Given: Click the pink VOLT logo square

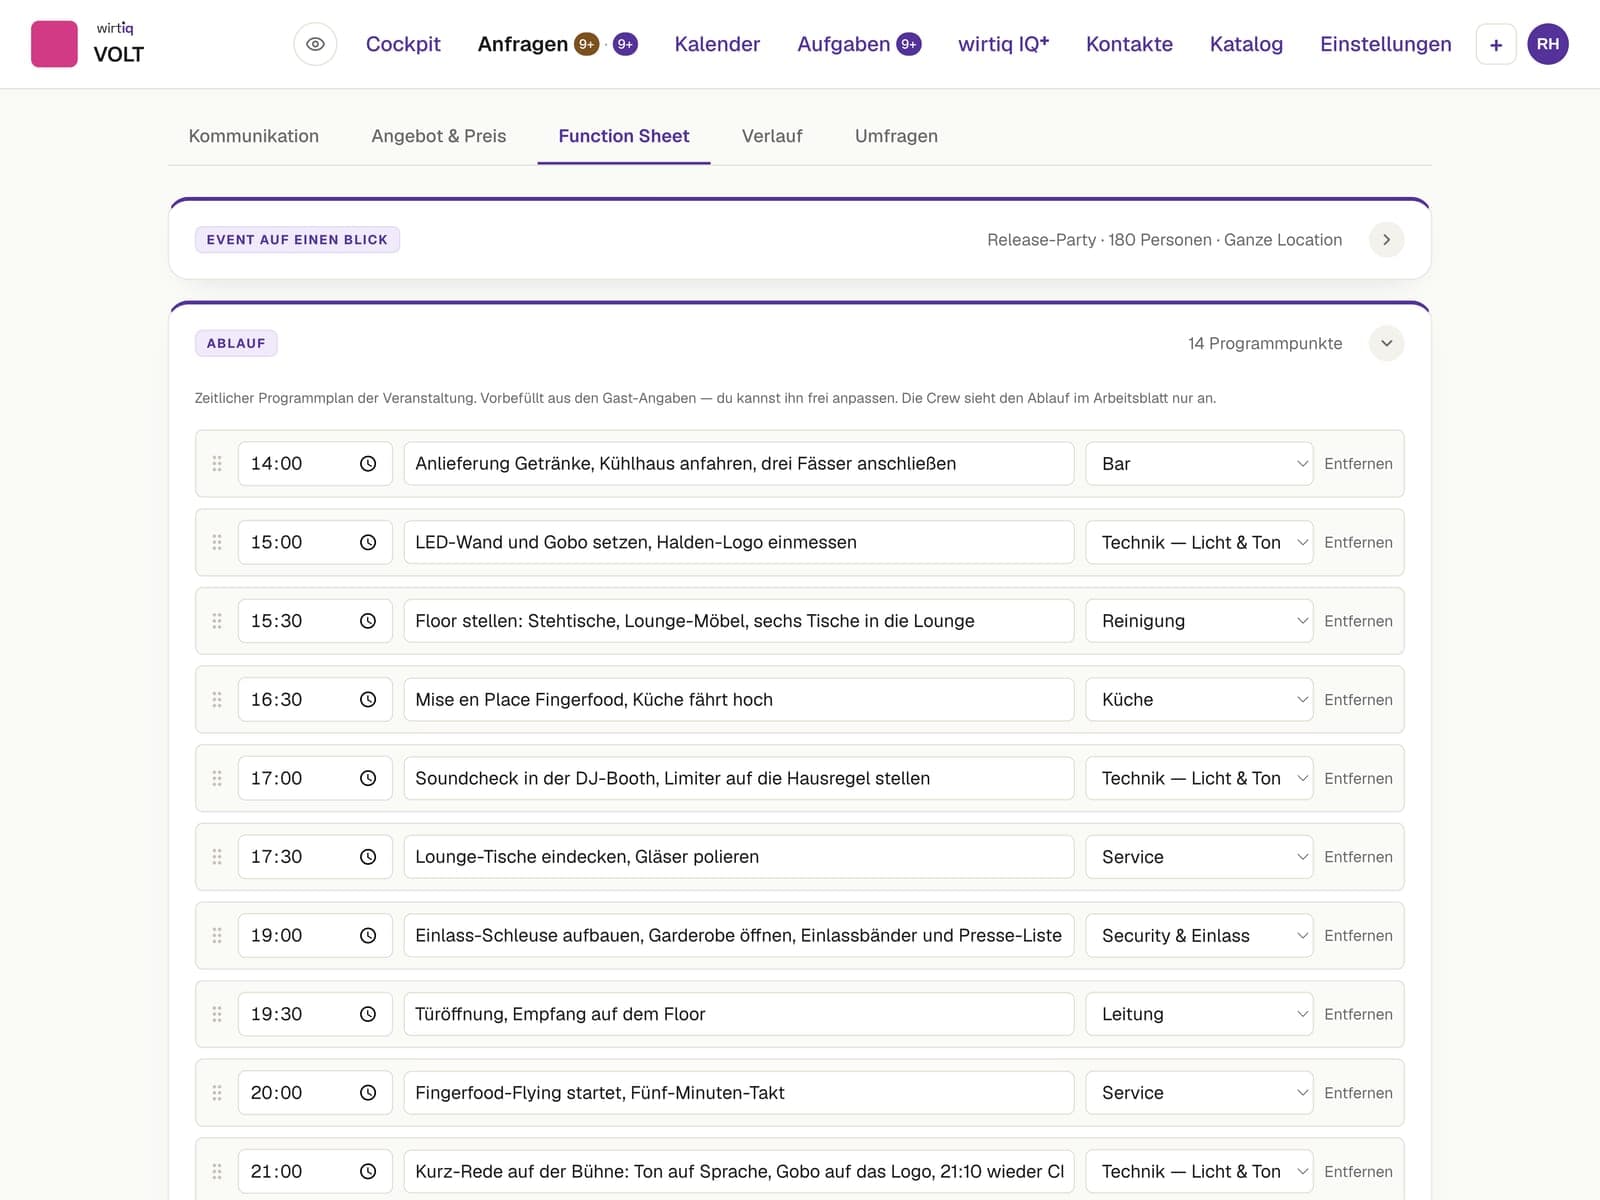Looking at the screenshot, I should 54,44.
